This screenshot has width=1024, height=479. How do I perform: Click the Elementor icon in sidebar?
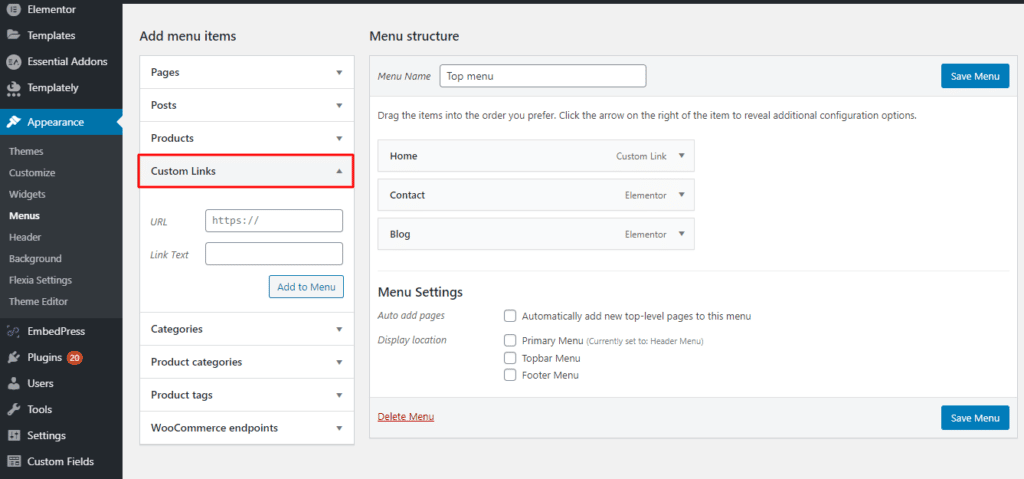[13, 9]
